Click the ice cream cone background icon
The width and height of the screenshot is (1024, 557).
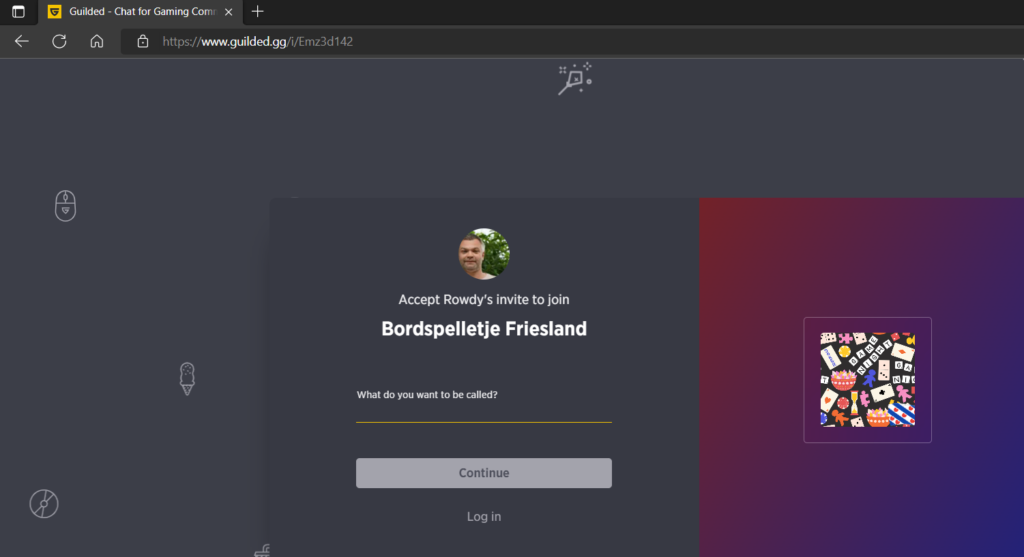click(187, 379)
